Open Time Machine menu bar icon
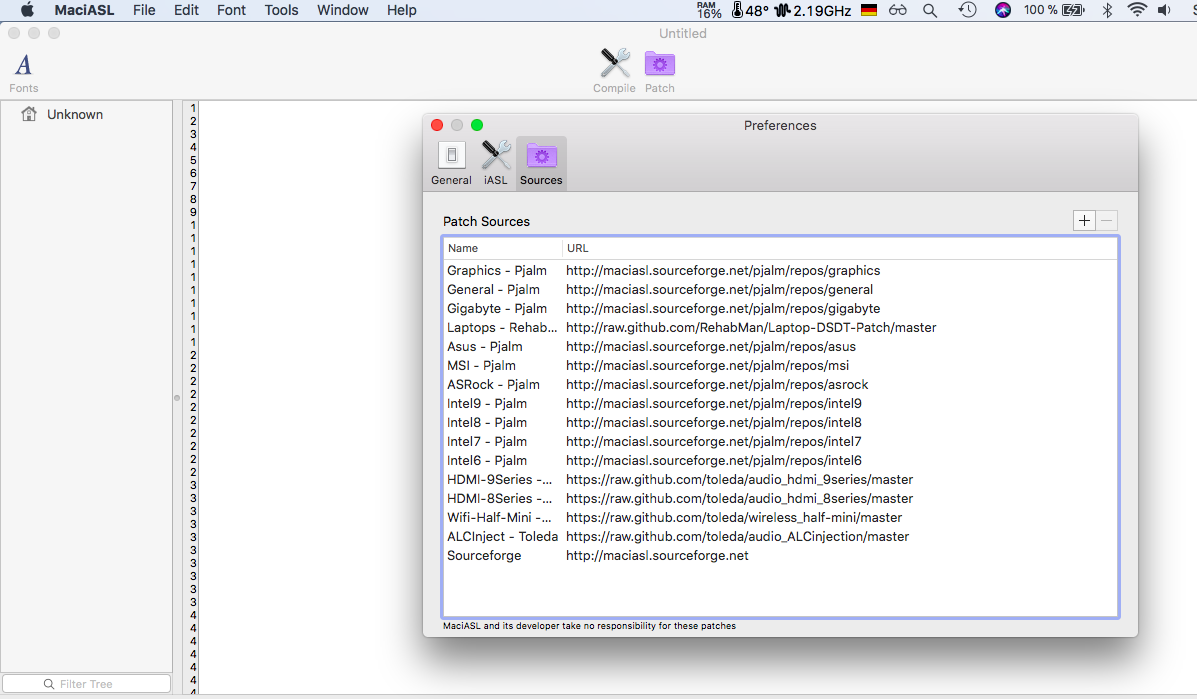Image resolution: width=1197 pixels, height=699 pixels. (x=967, y=10)
